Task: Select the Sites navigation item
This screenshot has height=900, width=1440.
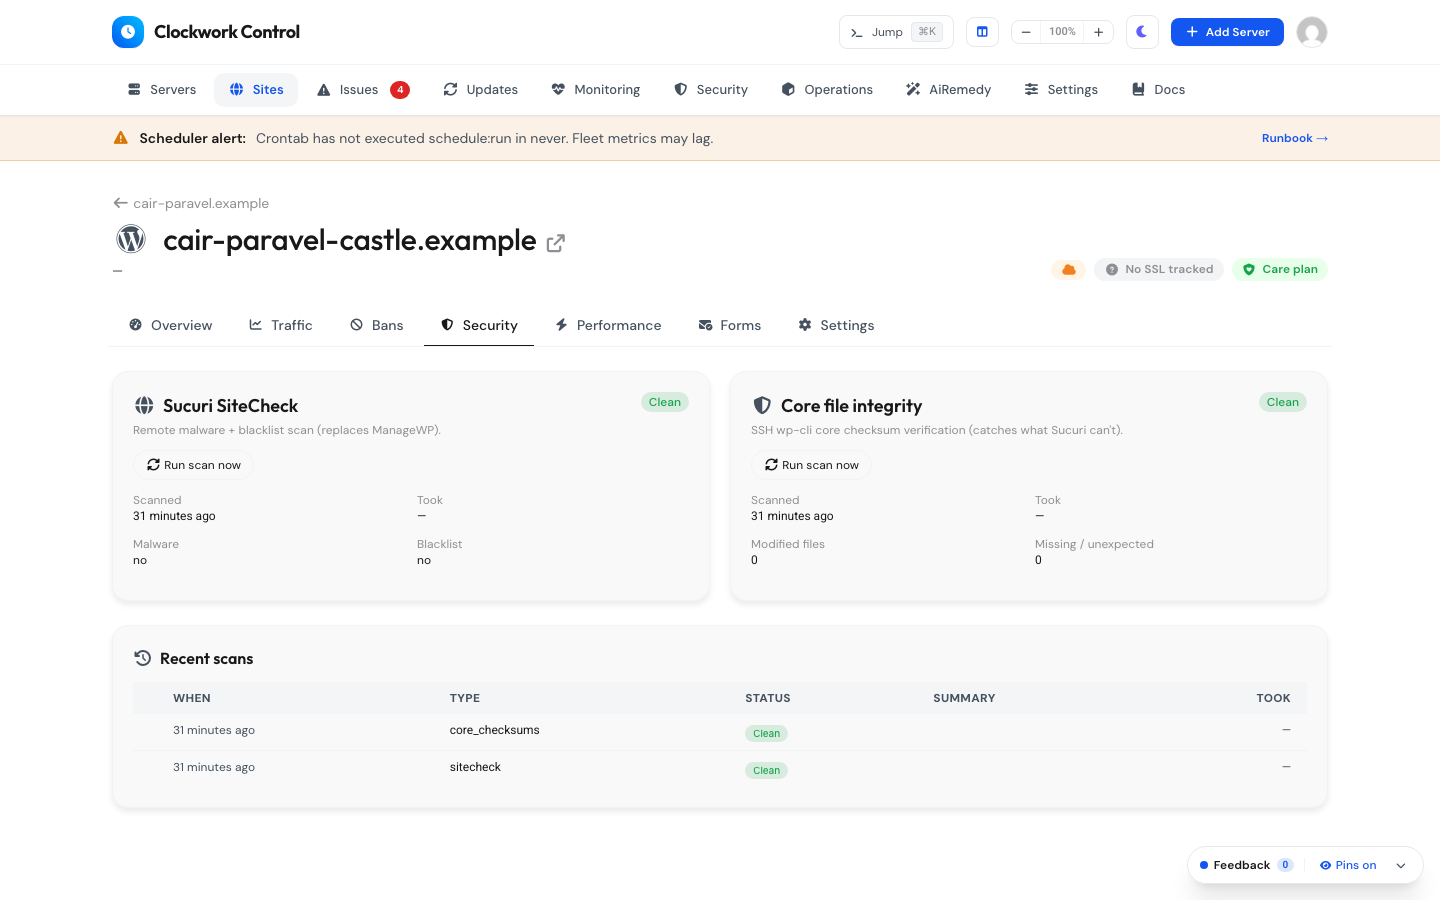Action: click(x=257, y=90)
